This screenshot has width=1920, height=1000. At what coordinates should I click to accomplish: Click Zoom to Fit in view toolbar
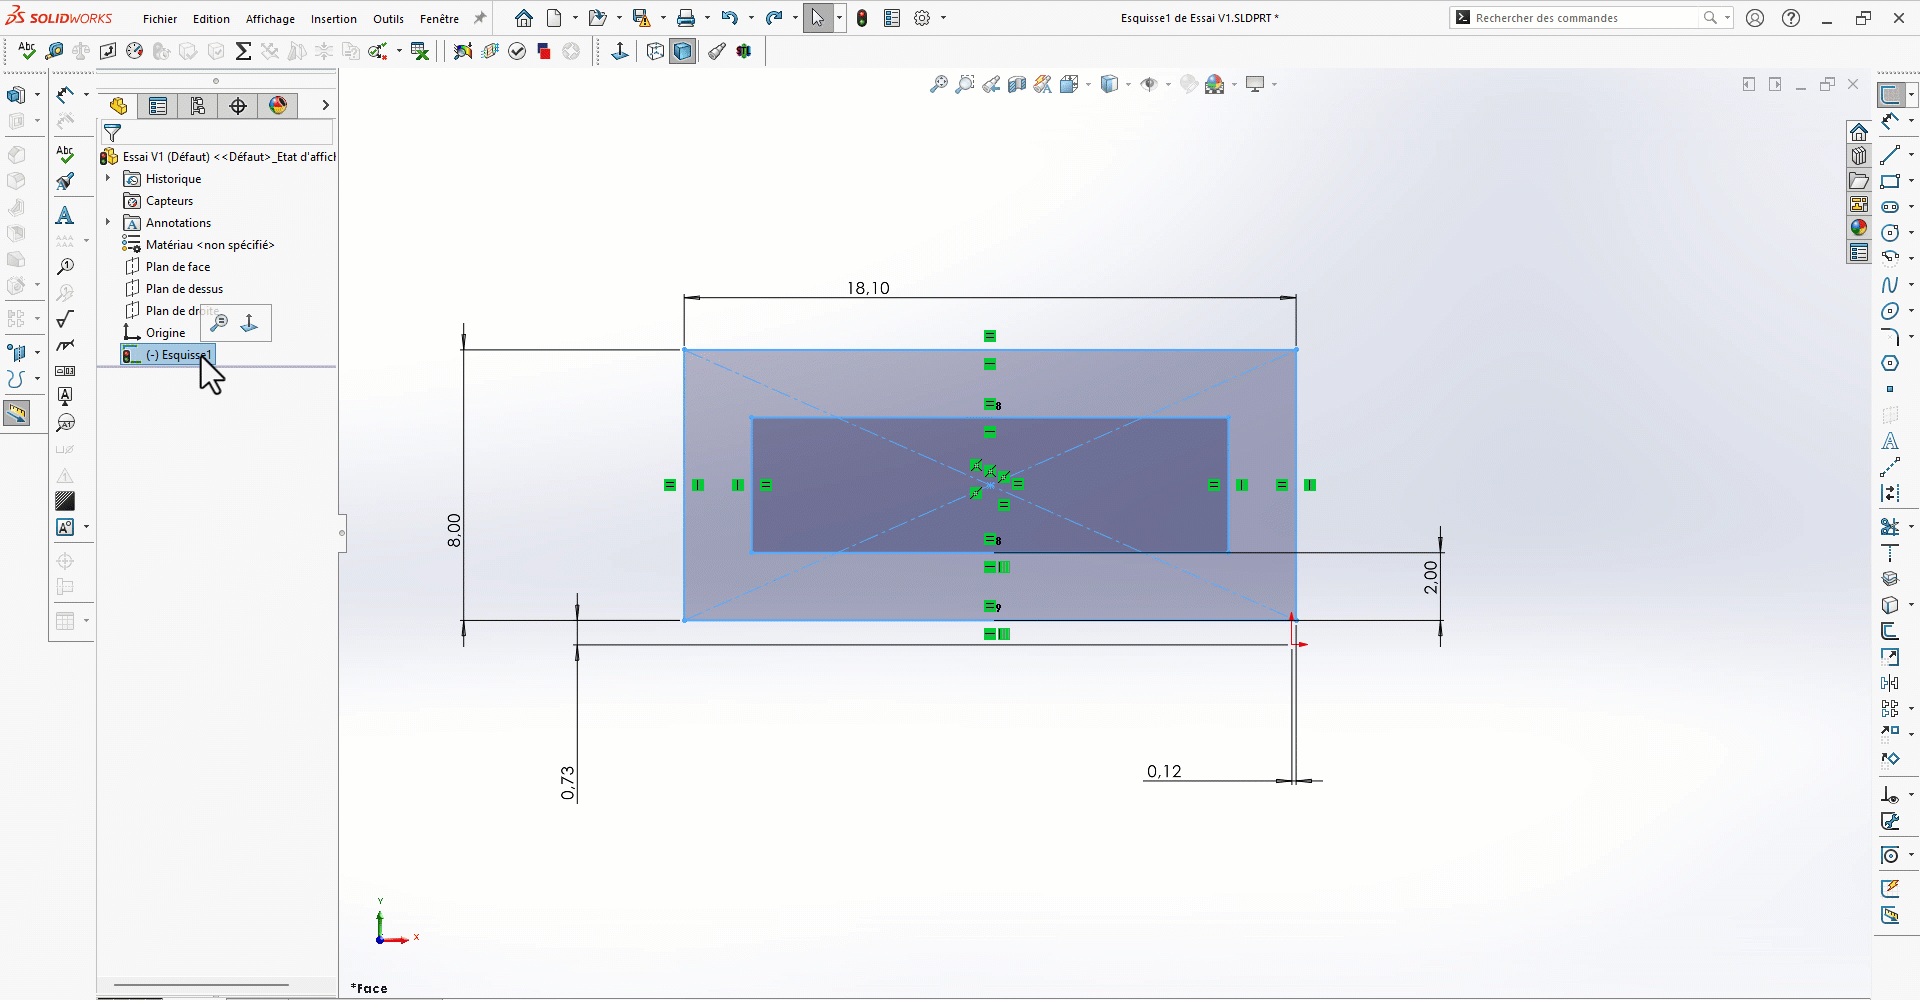(938, 85)
